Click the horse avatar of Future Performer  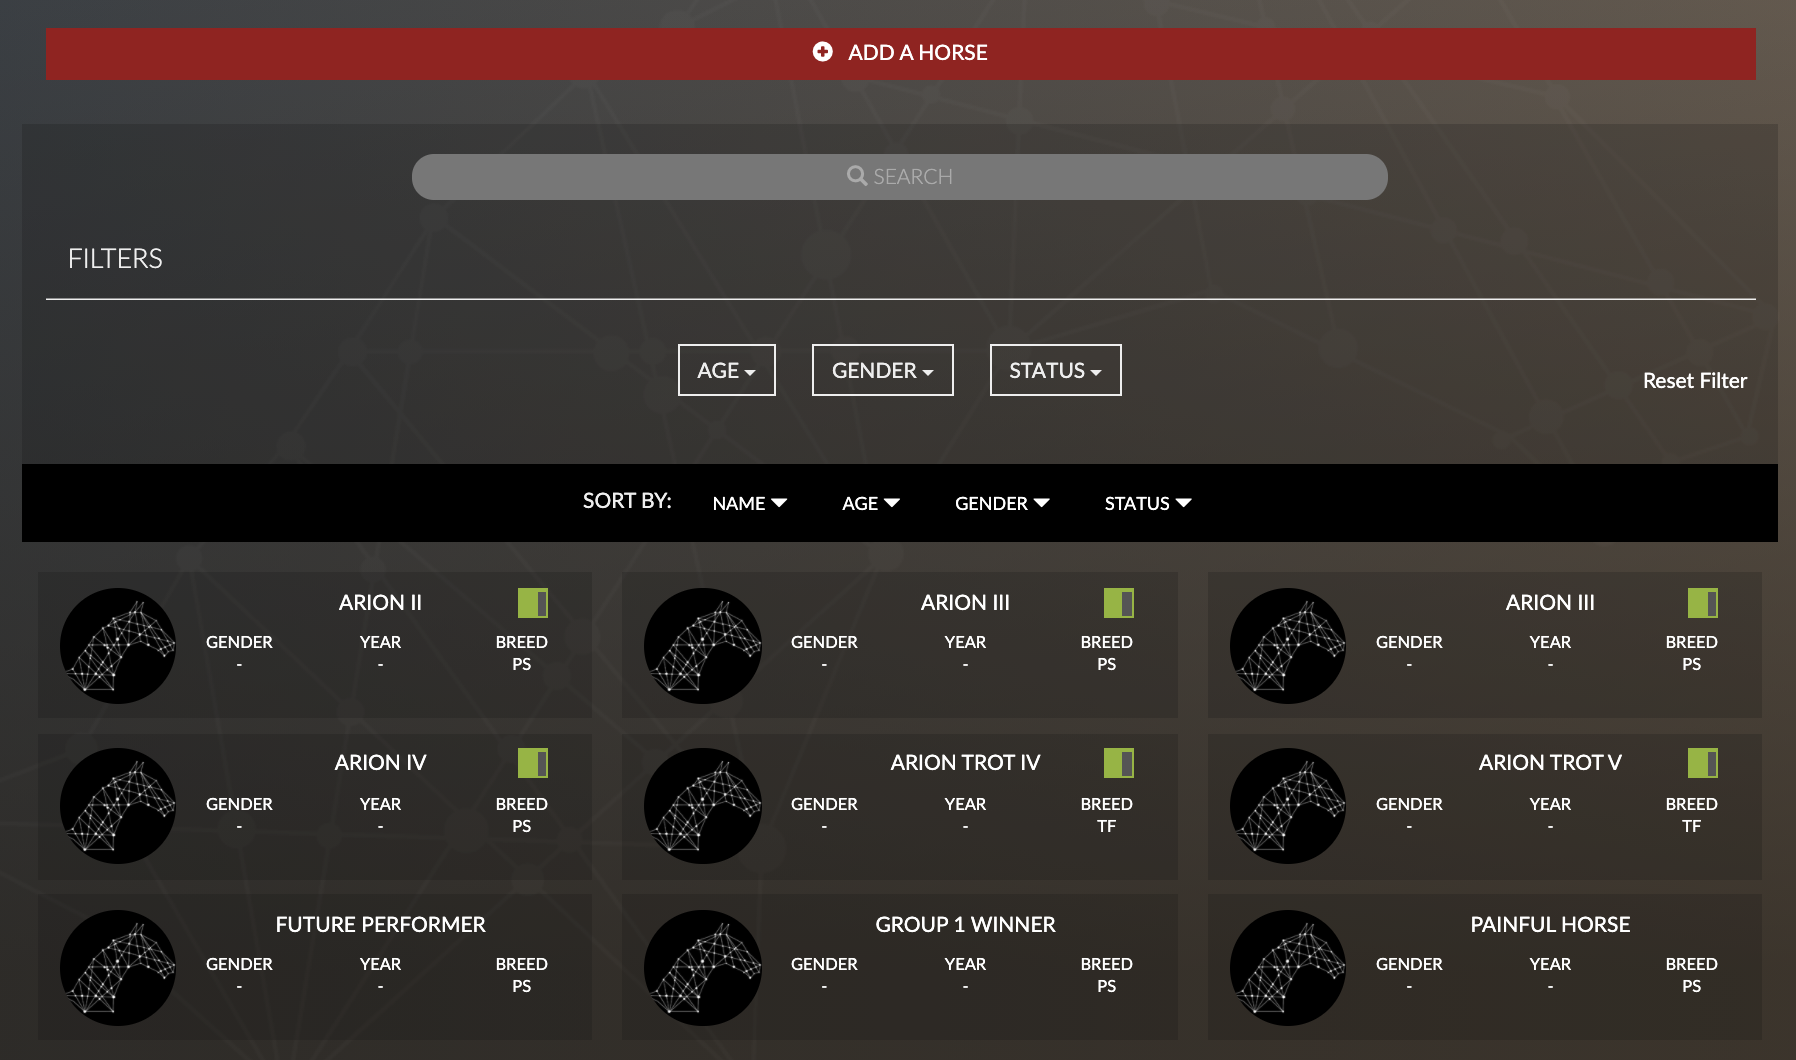point(118,968)
